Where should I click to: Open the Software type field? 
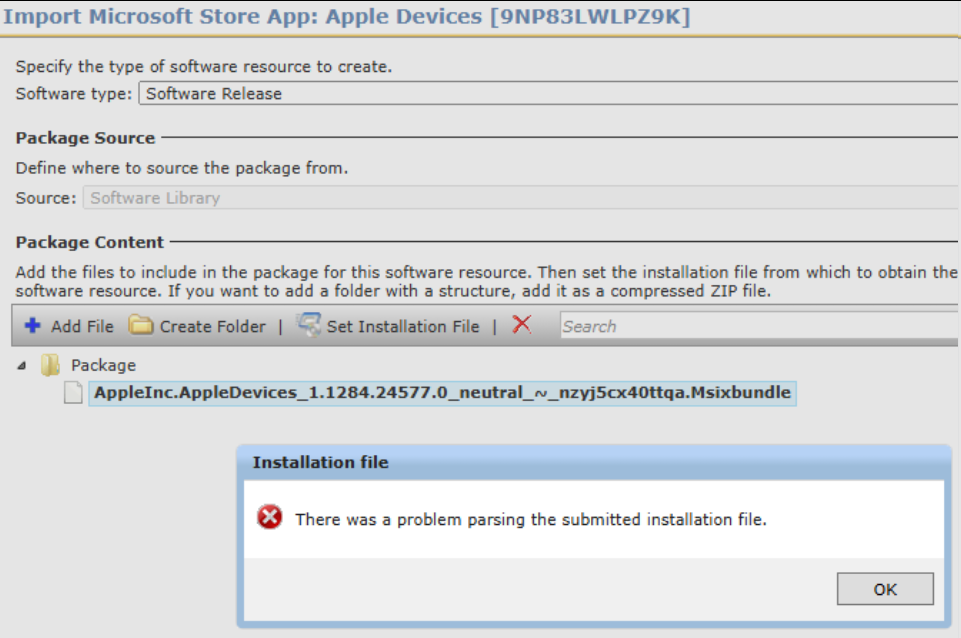(x=548, y=94)
